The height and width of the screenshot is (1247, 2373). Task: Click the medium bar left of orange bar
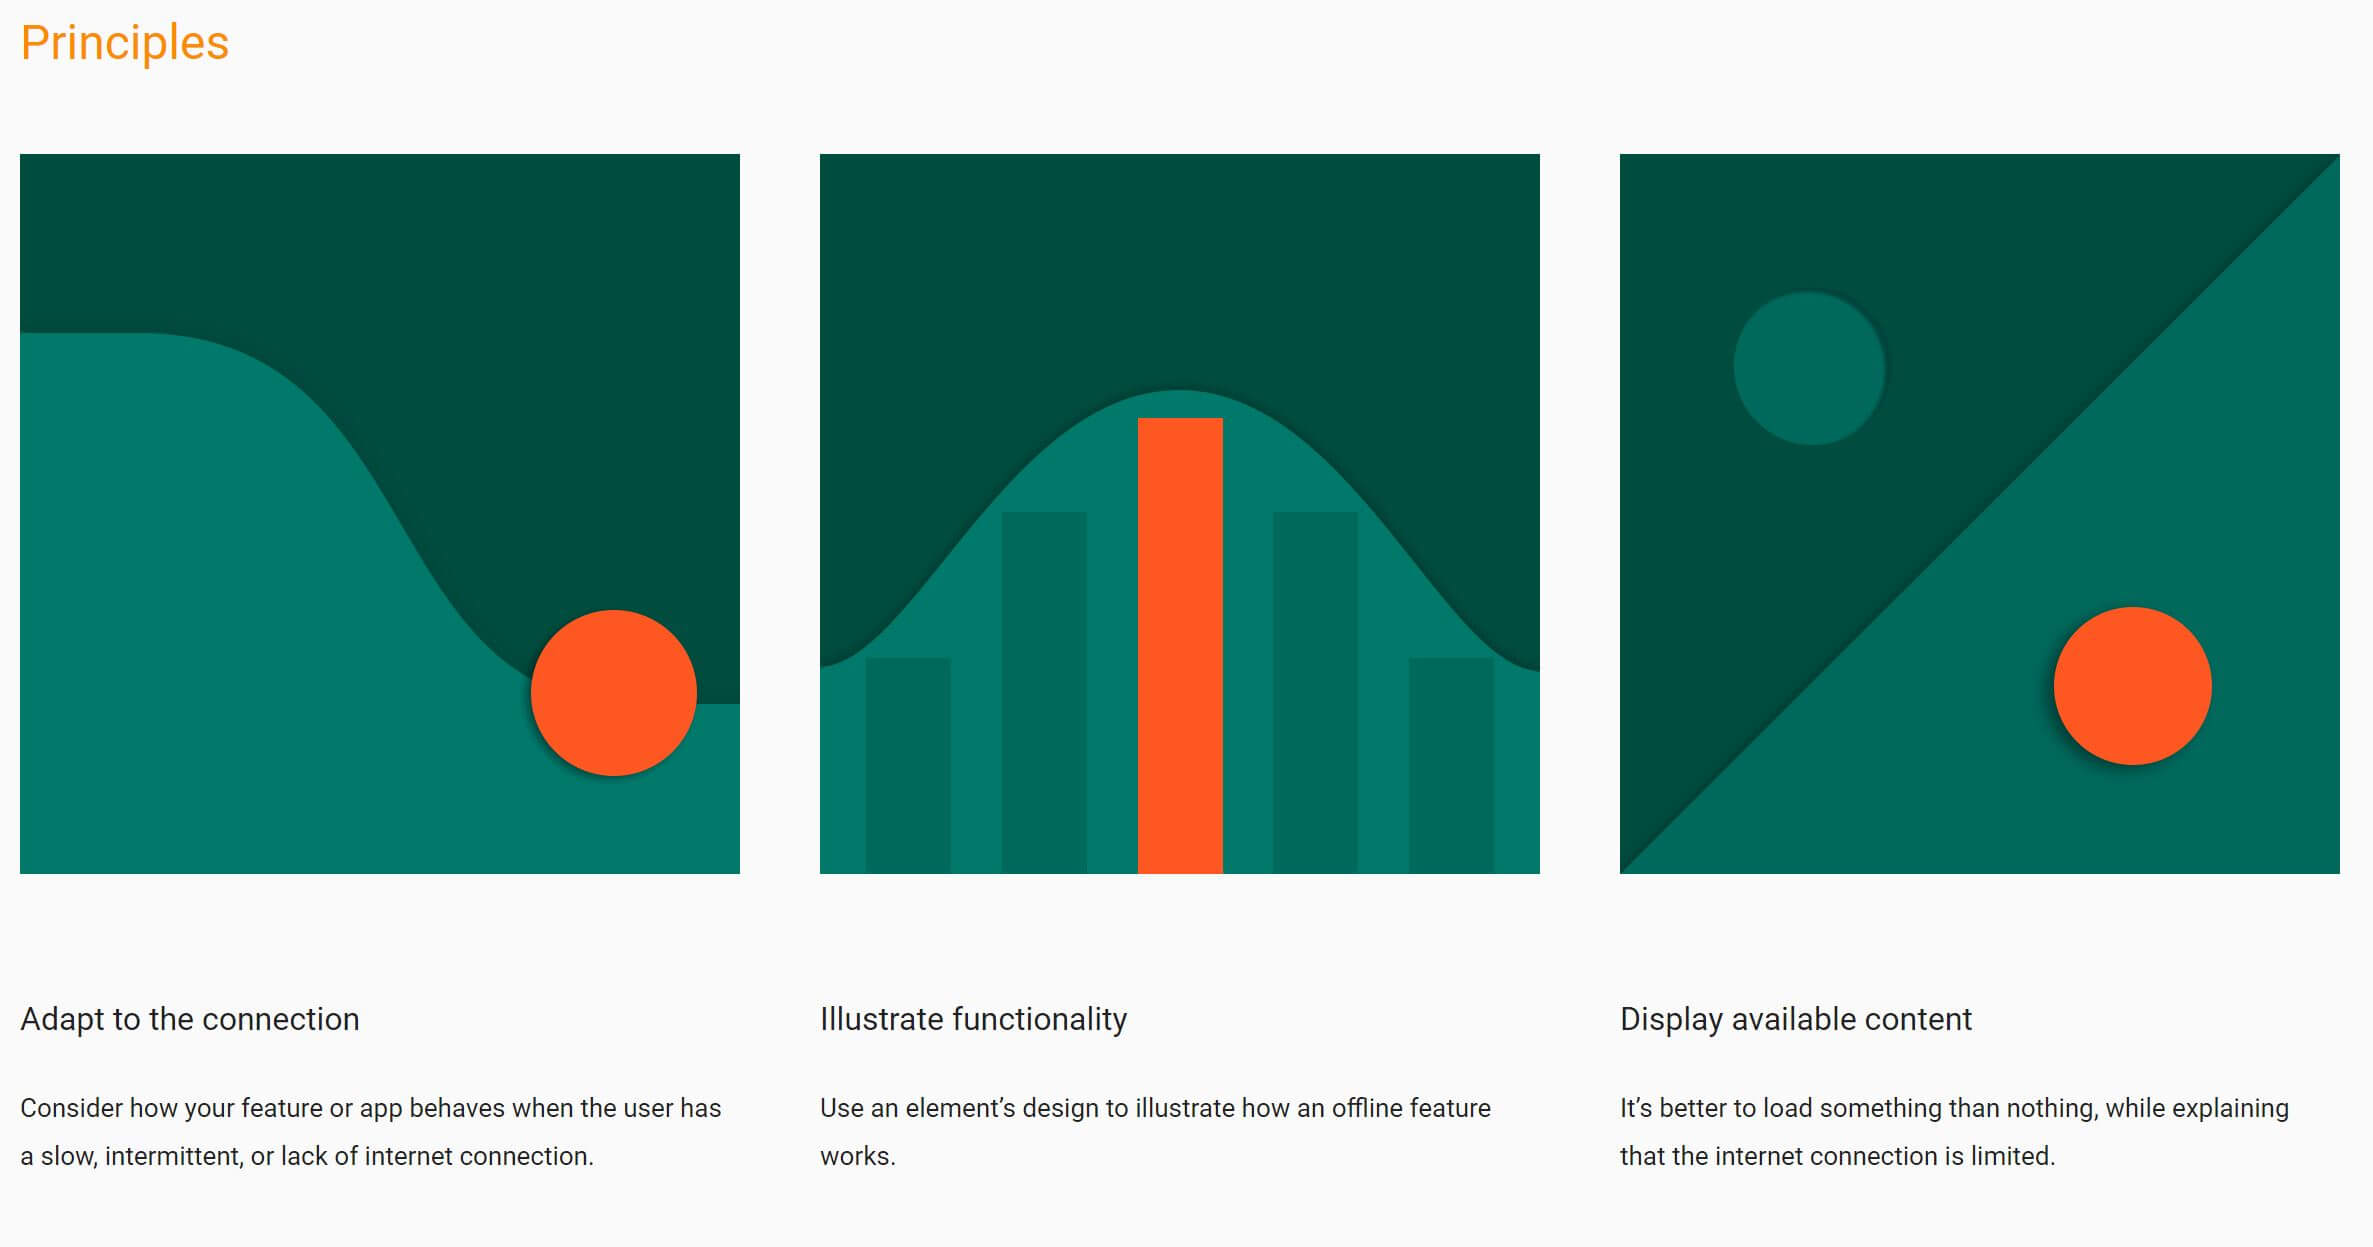pyautogui.click(x=1044, y=692)
